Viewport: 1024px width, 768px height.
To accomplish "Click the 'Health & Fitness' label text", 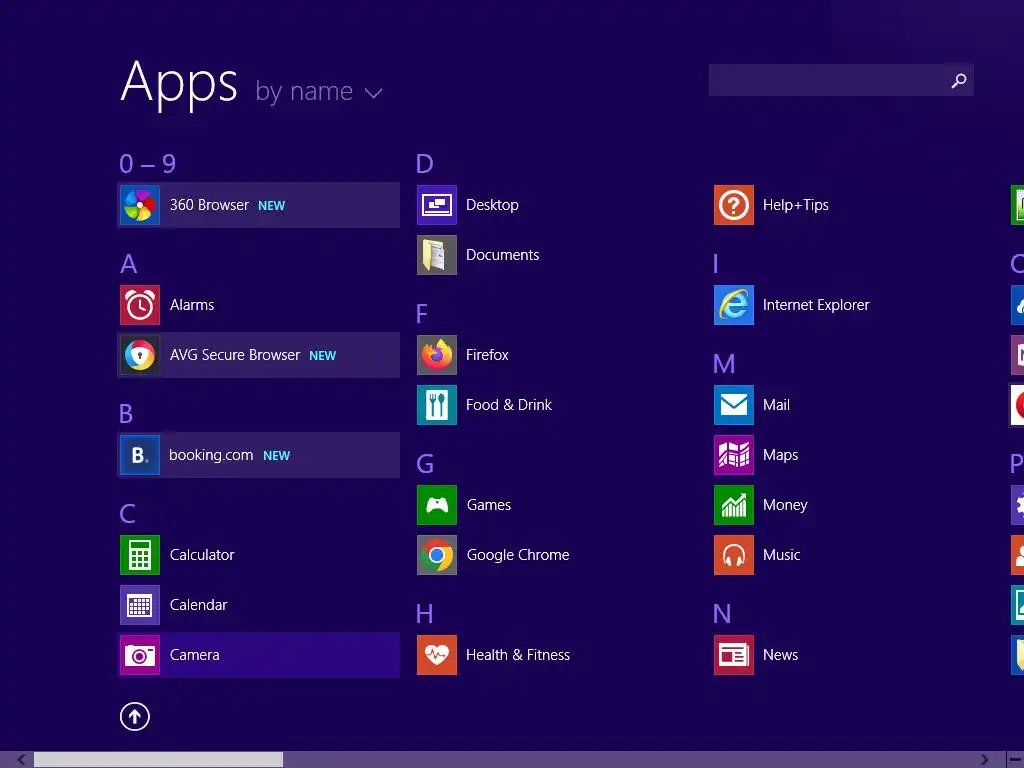I will [518, 655].
